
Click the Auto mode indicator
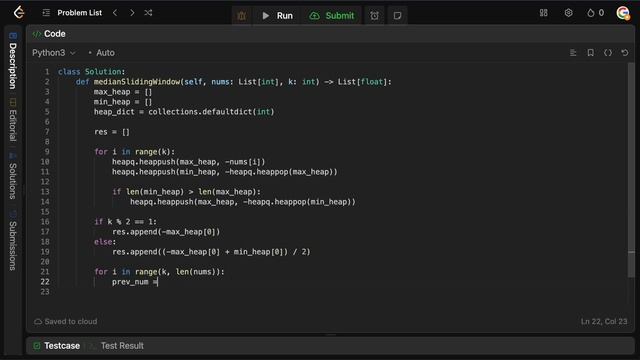point(102,53)
